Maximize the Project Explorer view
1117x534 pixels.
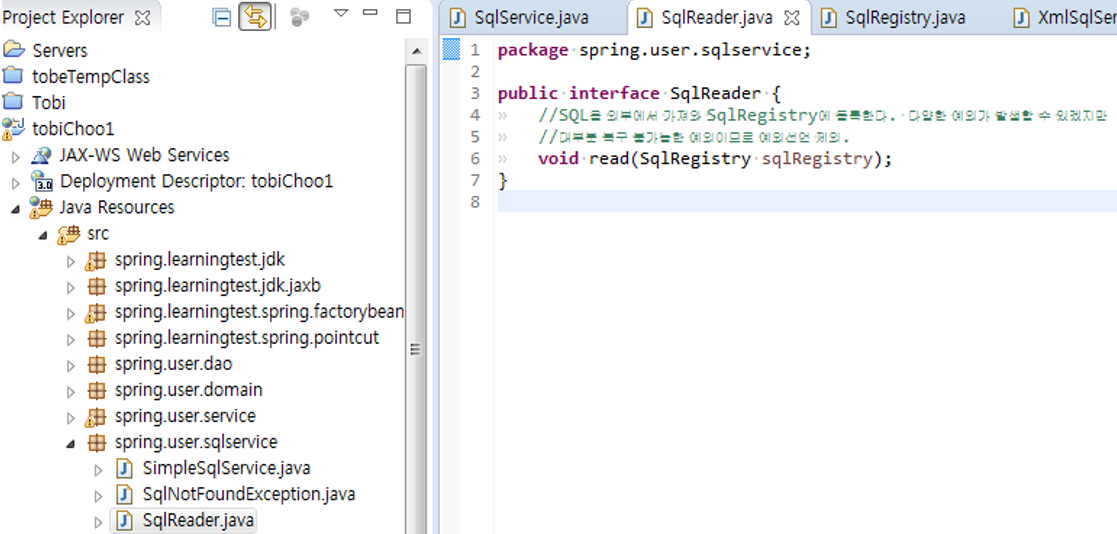[403, 16]
